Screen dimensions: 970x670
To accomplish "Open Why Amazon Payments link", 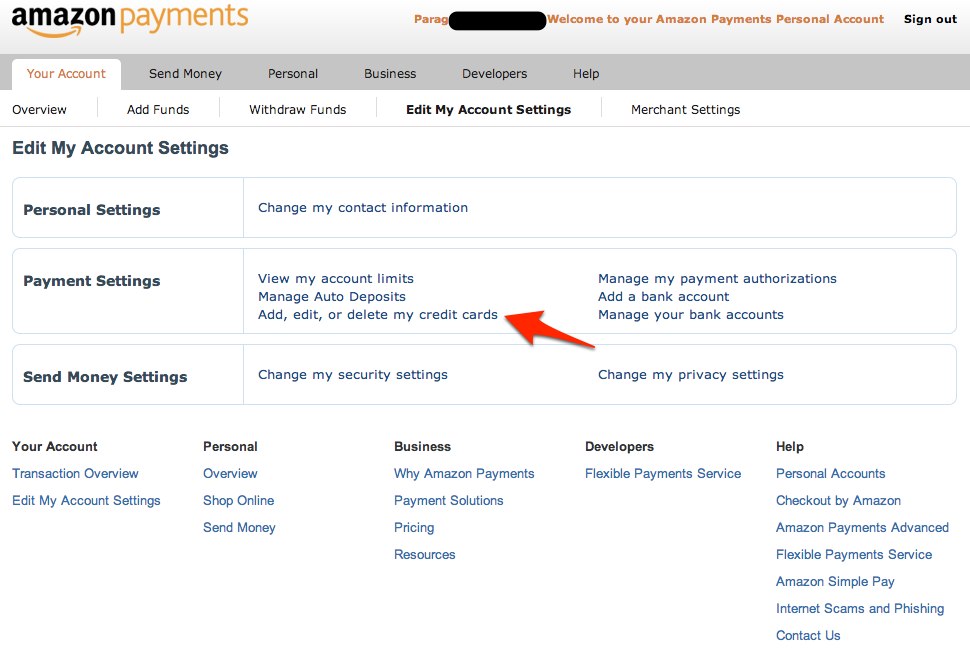I will (x=464, y=473).
